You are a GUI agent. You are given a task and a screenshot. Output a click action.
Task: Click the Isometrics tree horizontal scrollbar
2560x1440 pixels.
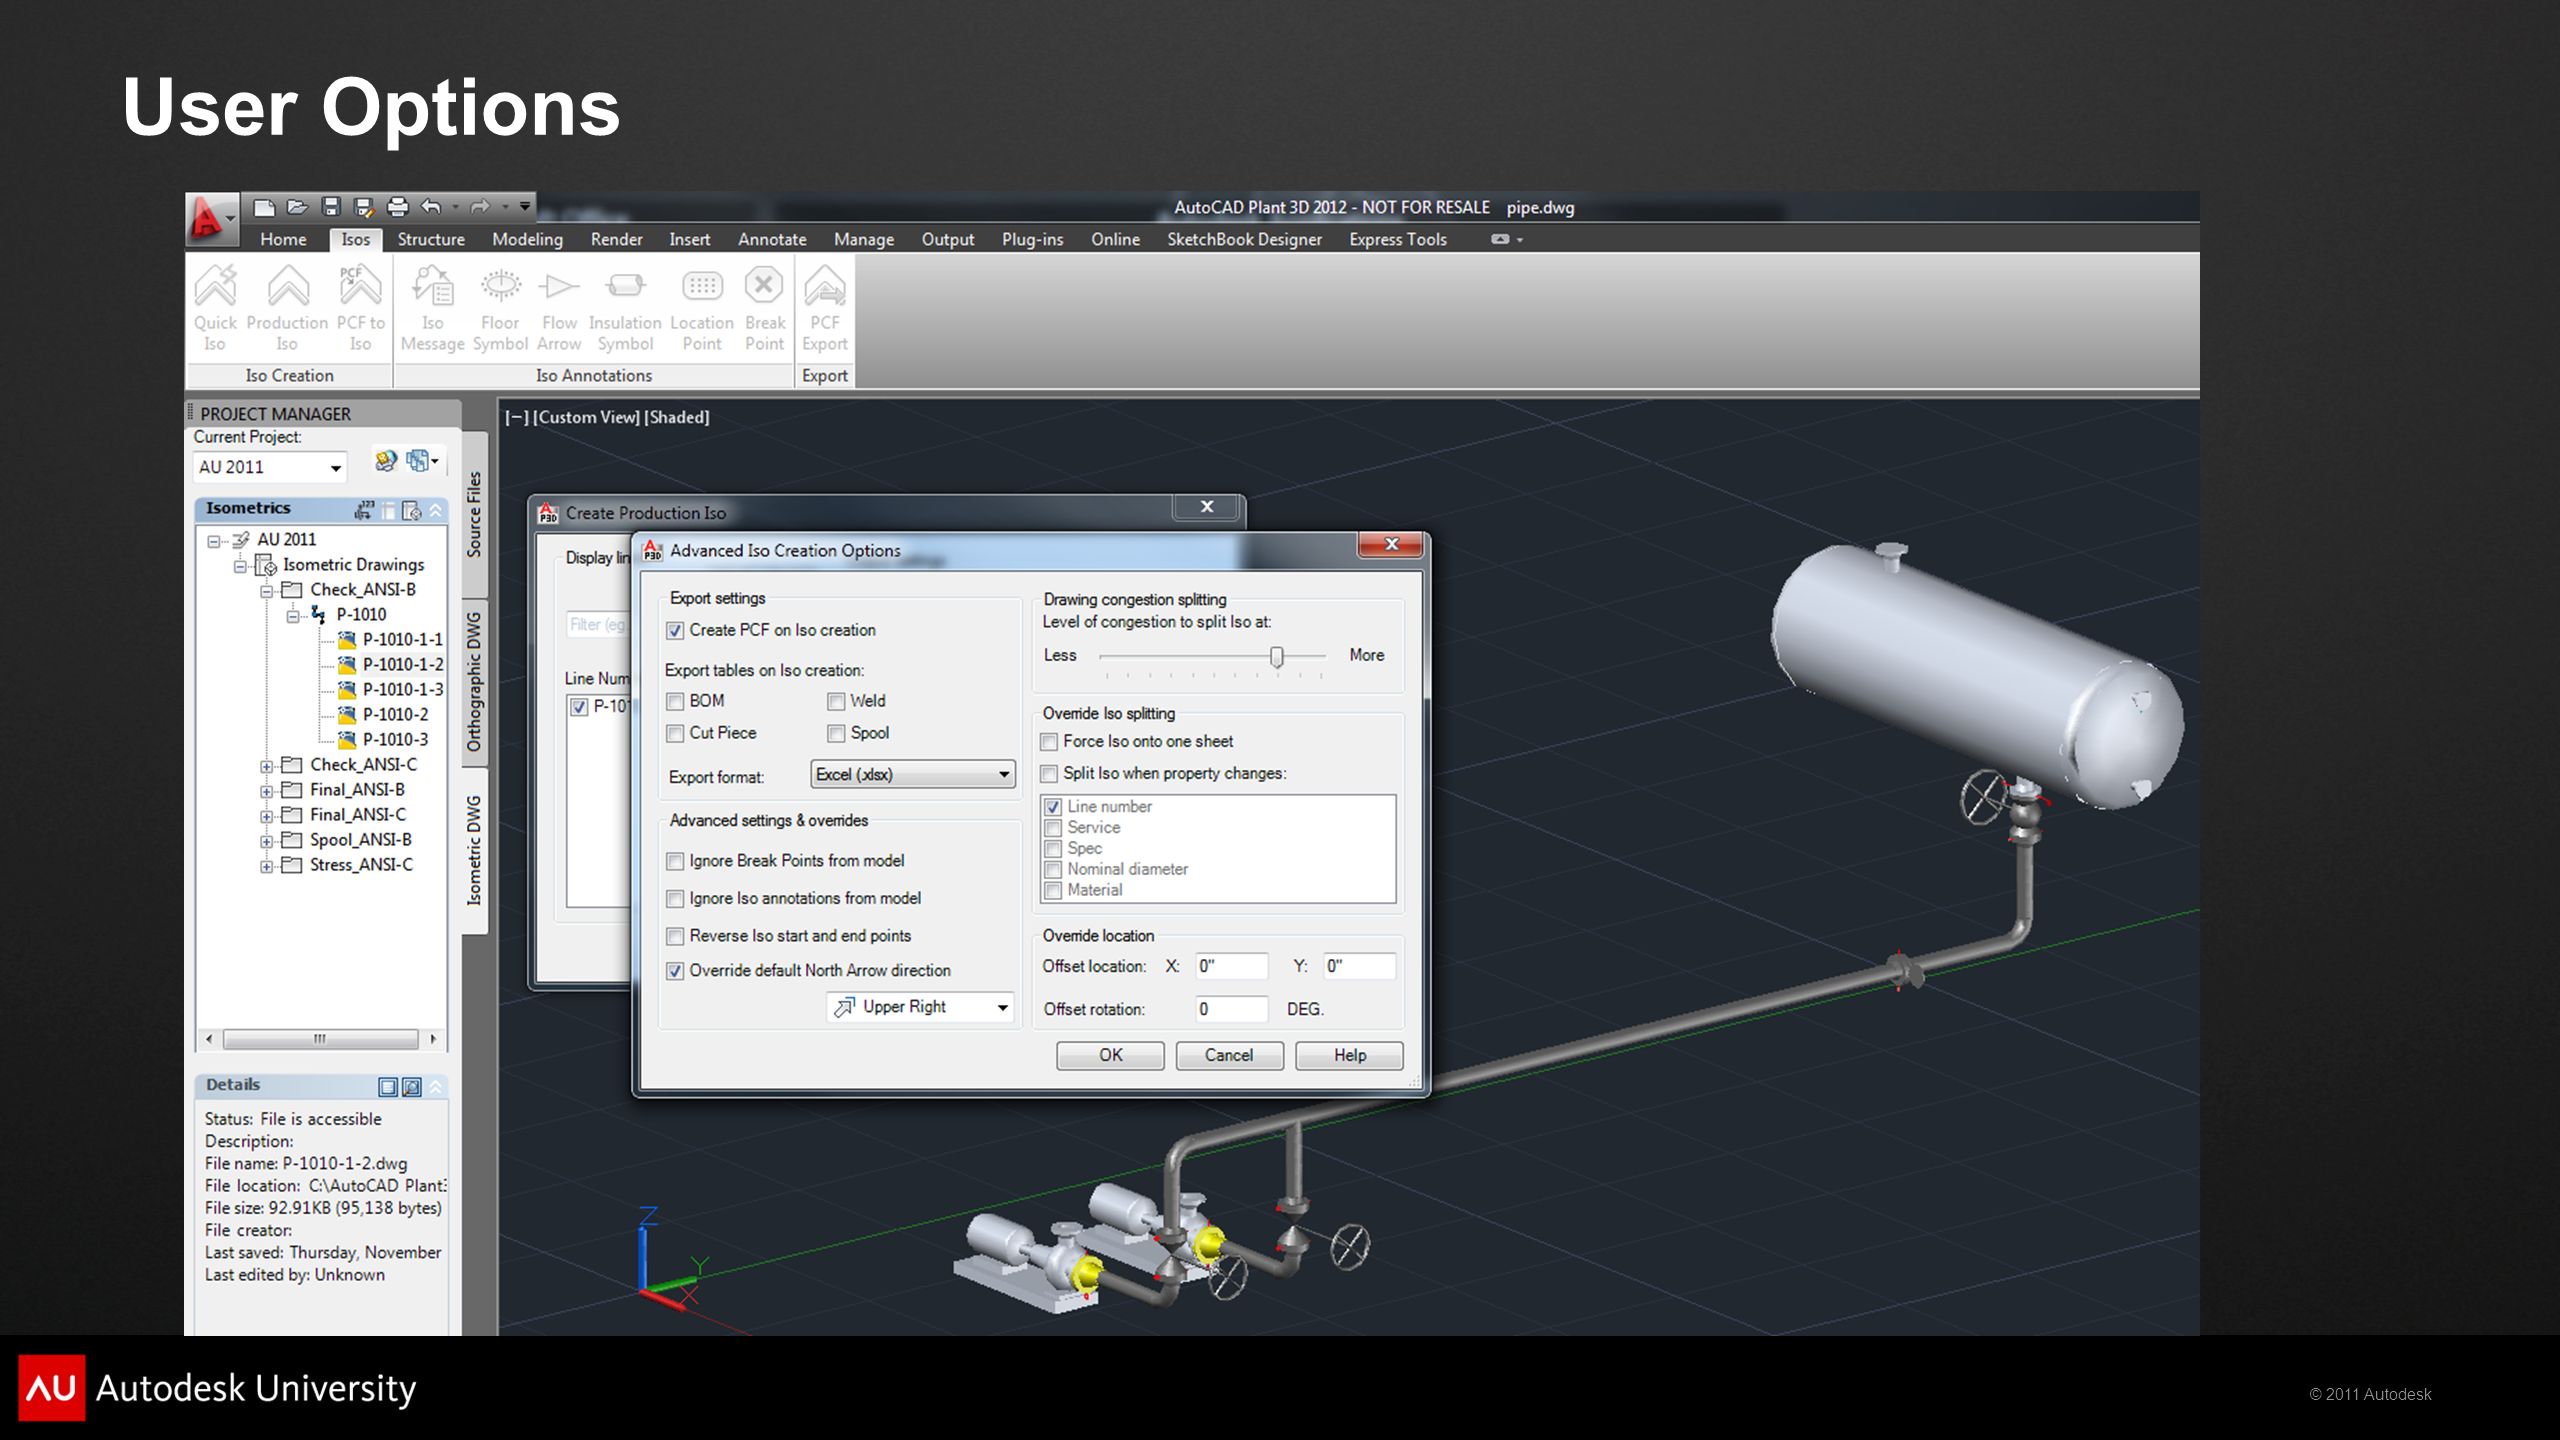pyautogui.click(x=320, y=1040)
